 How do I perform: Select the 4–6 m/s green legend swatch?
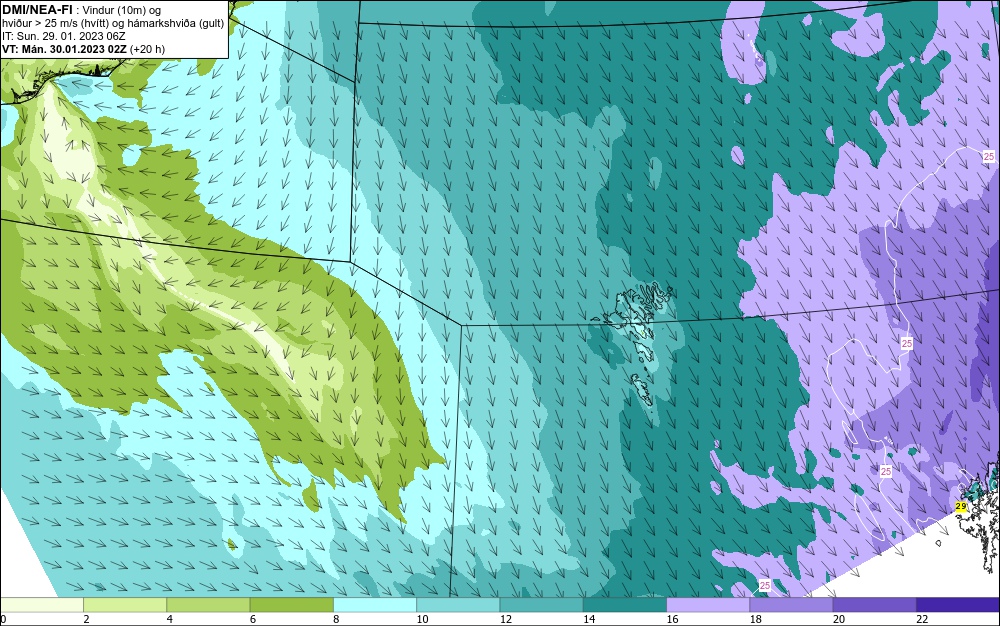208,604
